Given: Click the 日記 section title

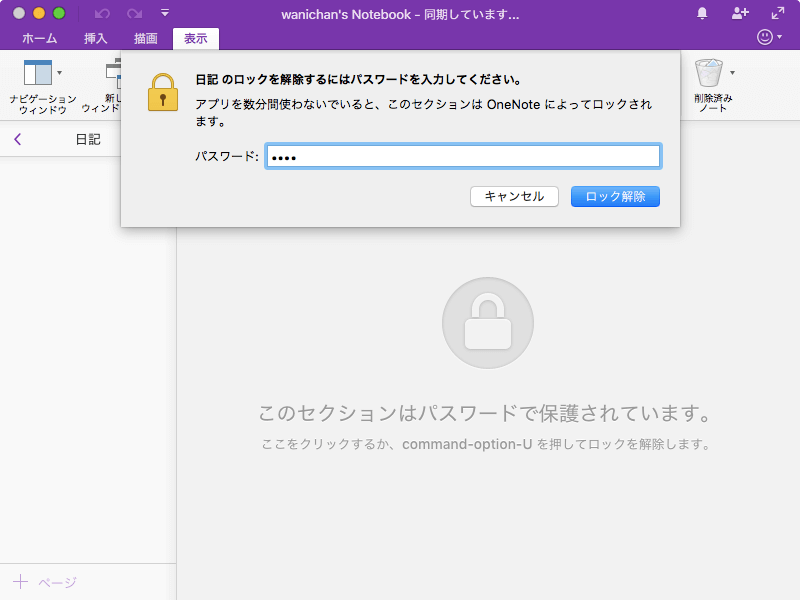Looking at the screenshot, I should [x=88, y=139].
